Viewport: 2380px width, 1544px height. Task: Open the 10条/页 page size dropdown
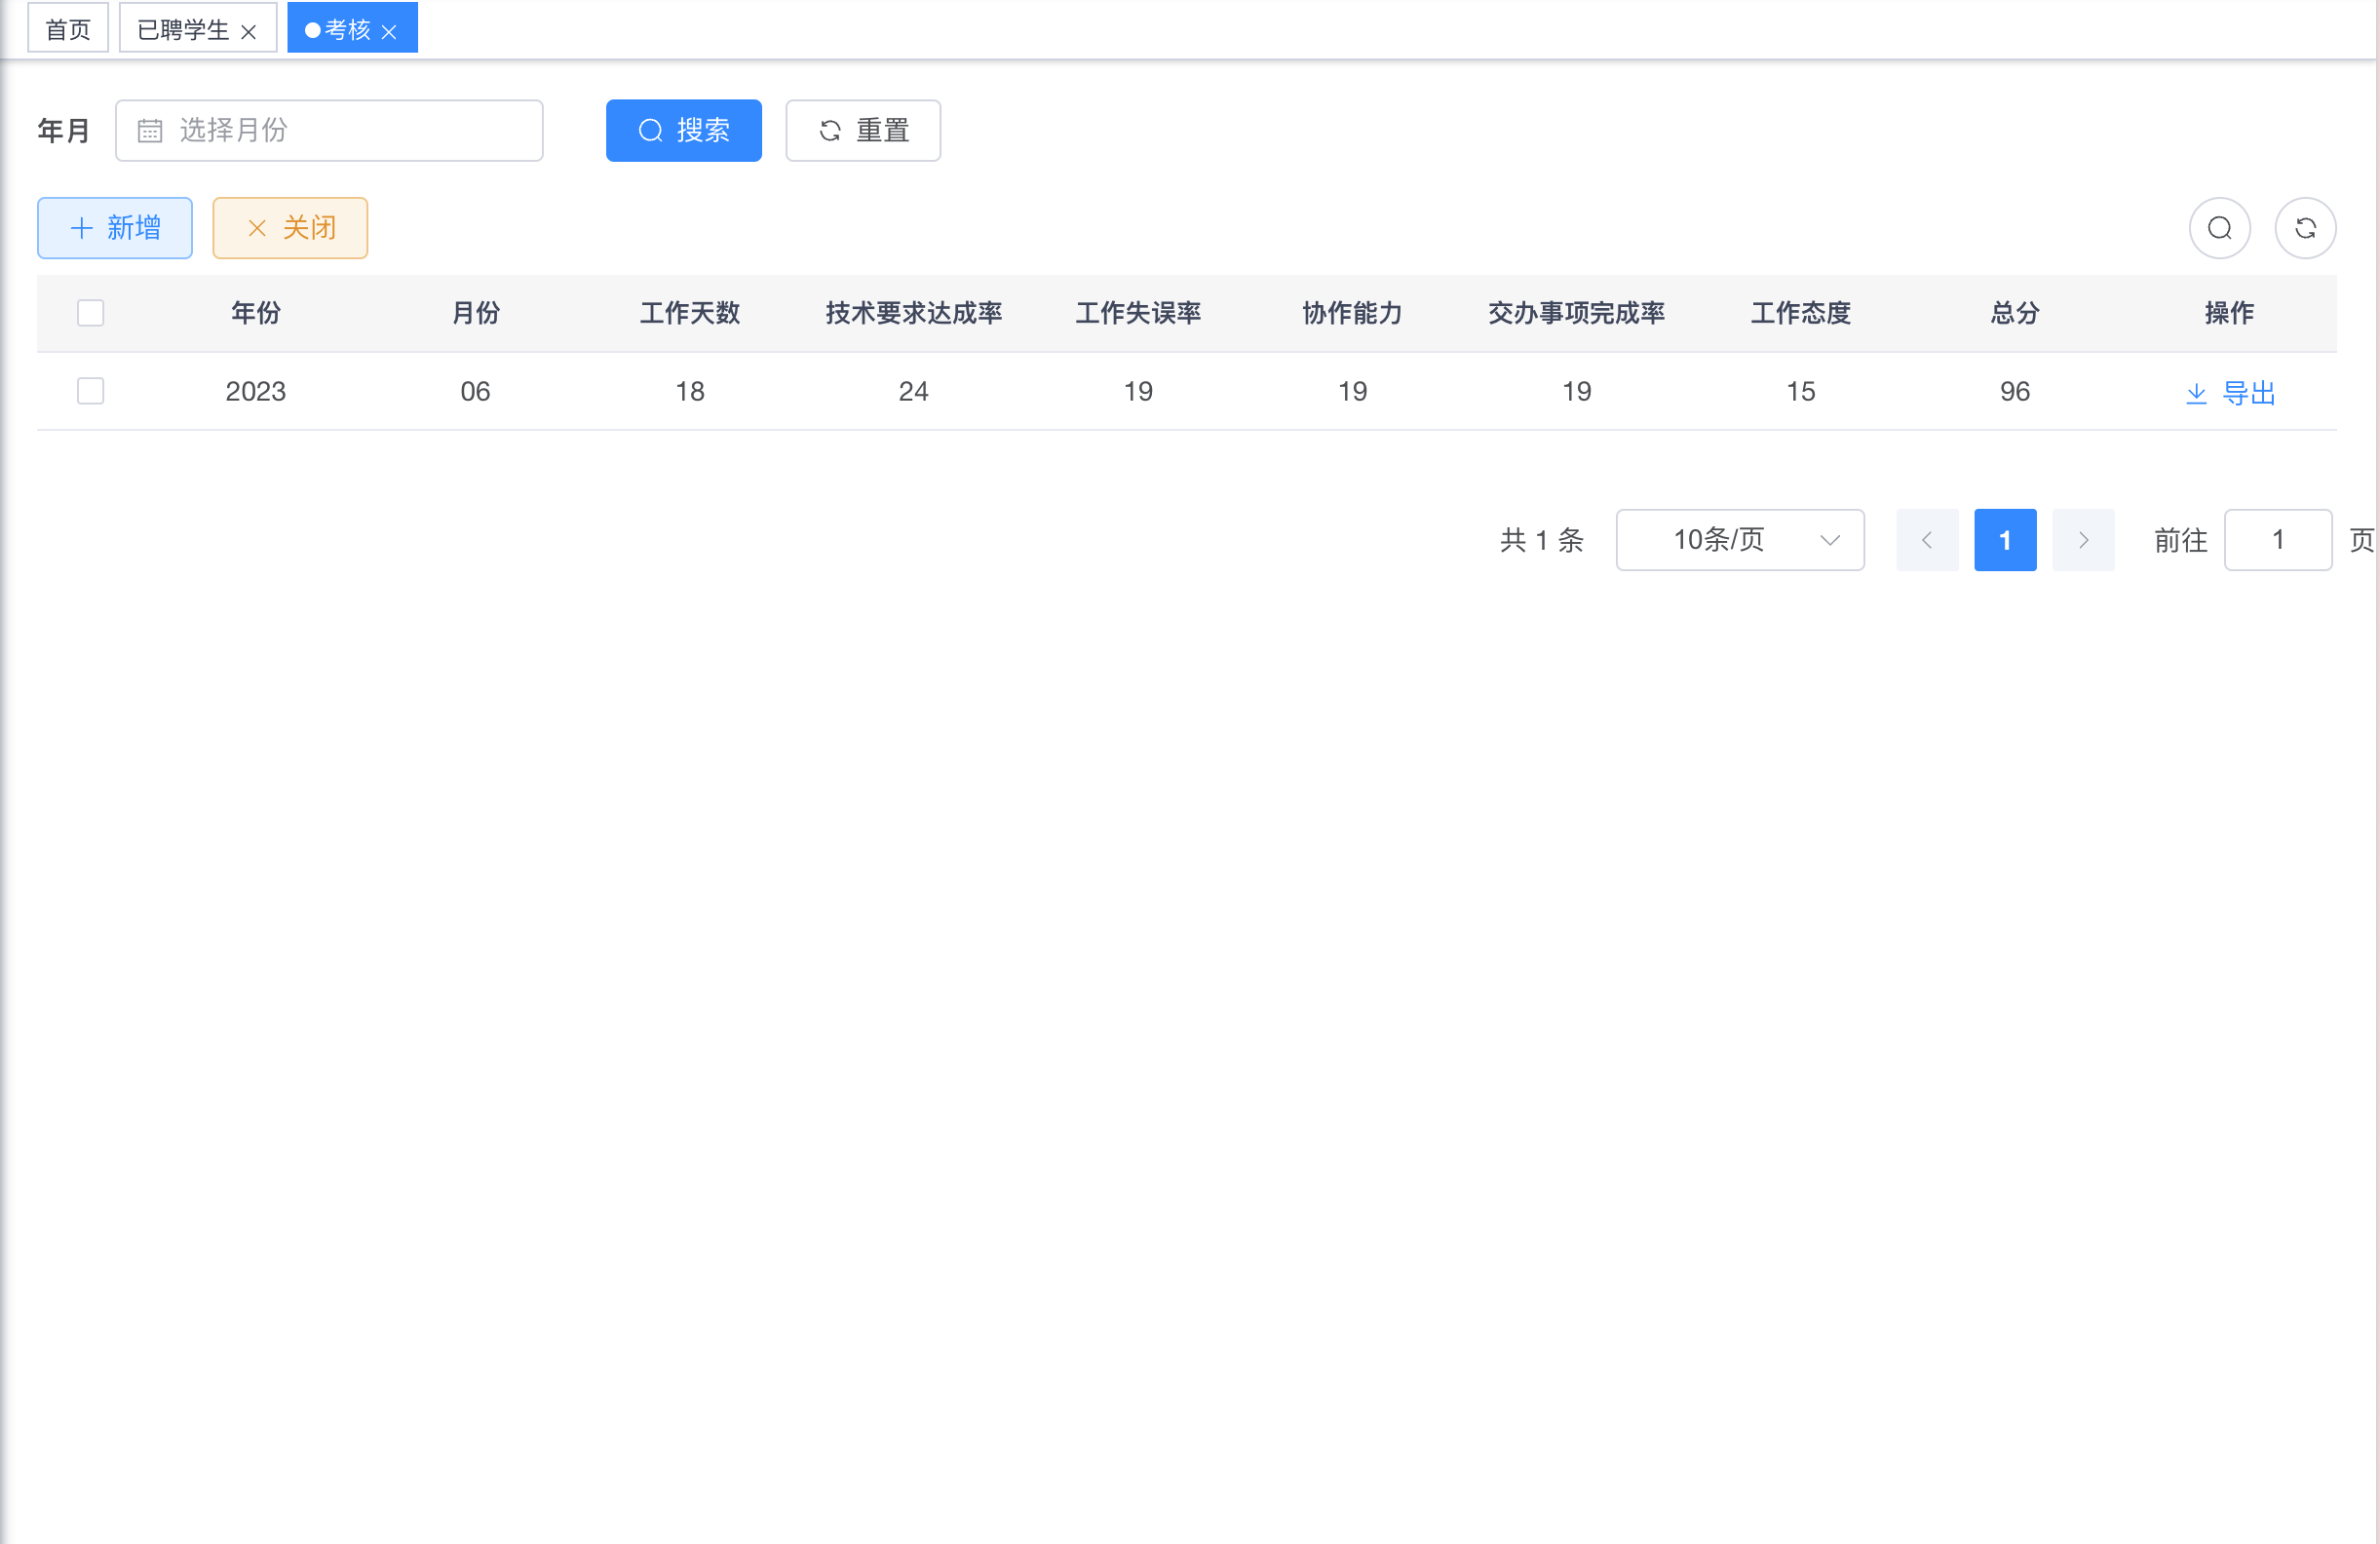click(1740, 540)
